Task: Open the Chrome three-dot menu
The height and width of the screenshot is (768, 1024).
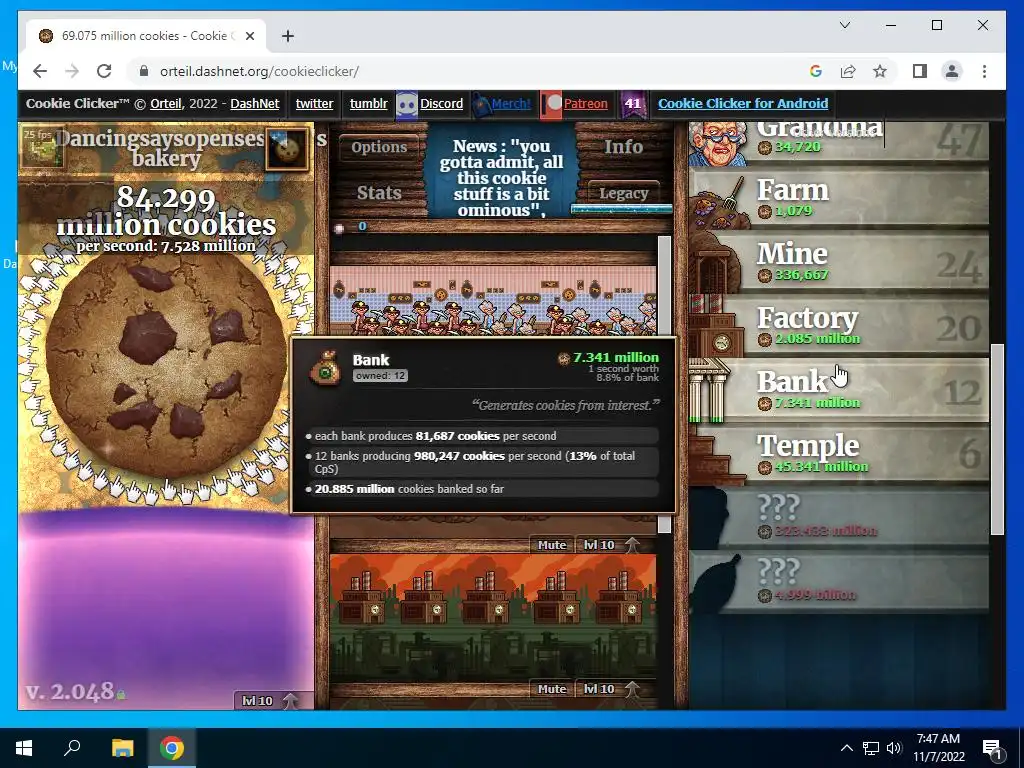Action: (x=984, y=71)
